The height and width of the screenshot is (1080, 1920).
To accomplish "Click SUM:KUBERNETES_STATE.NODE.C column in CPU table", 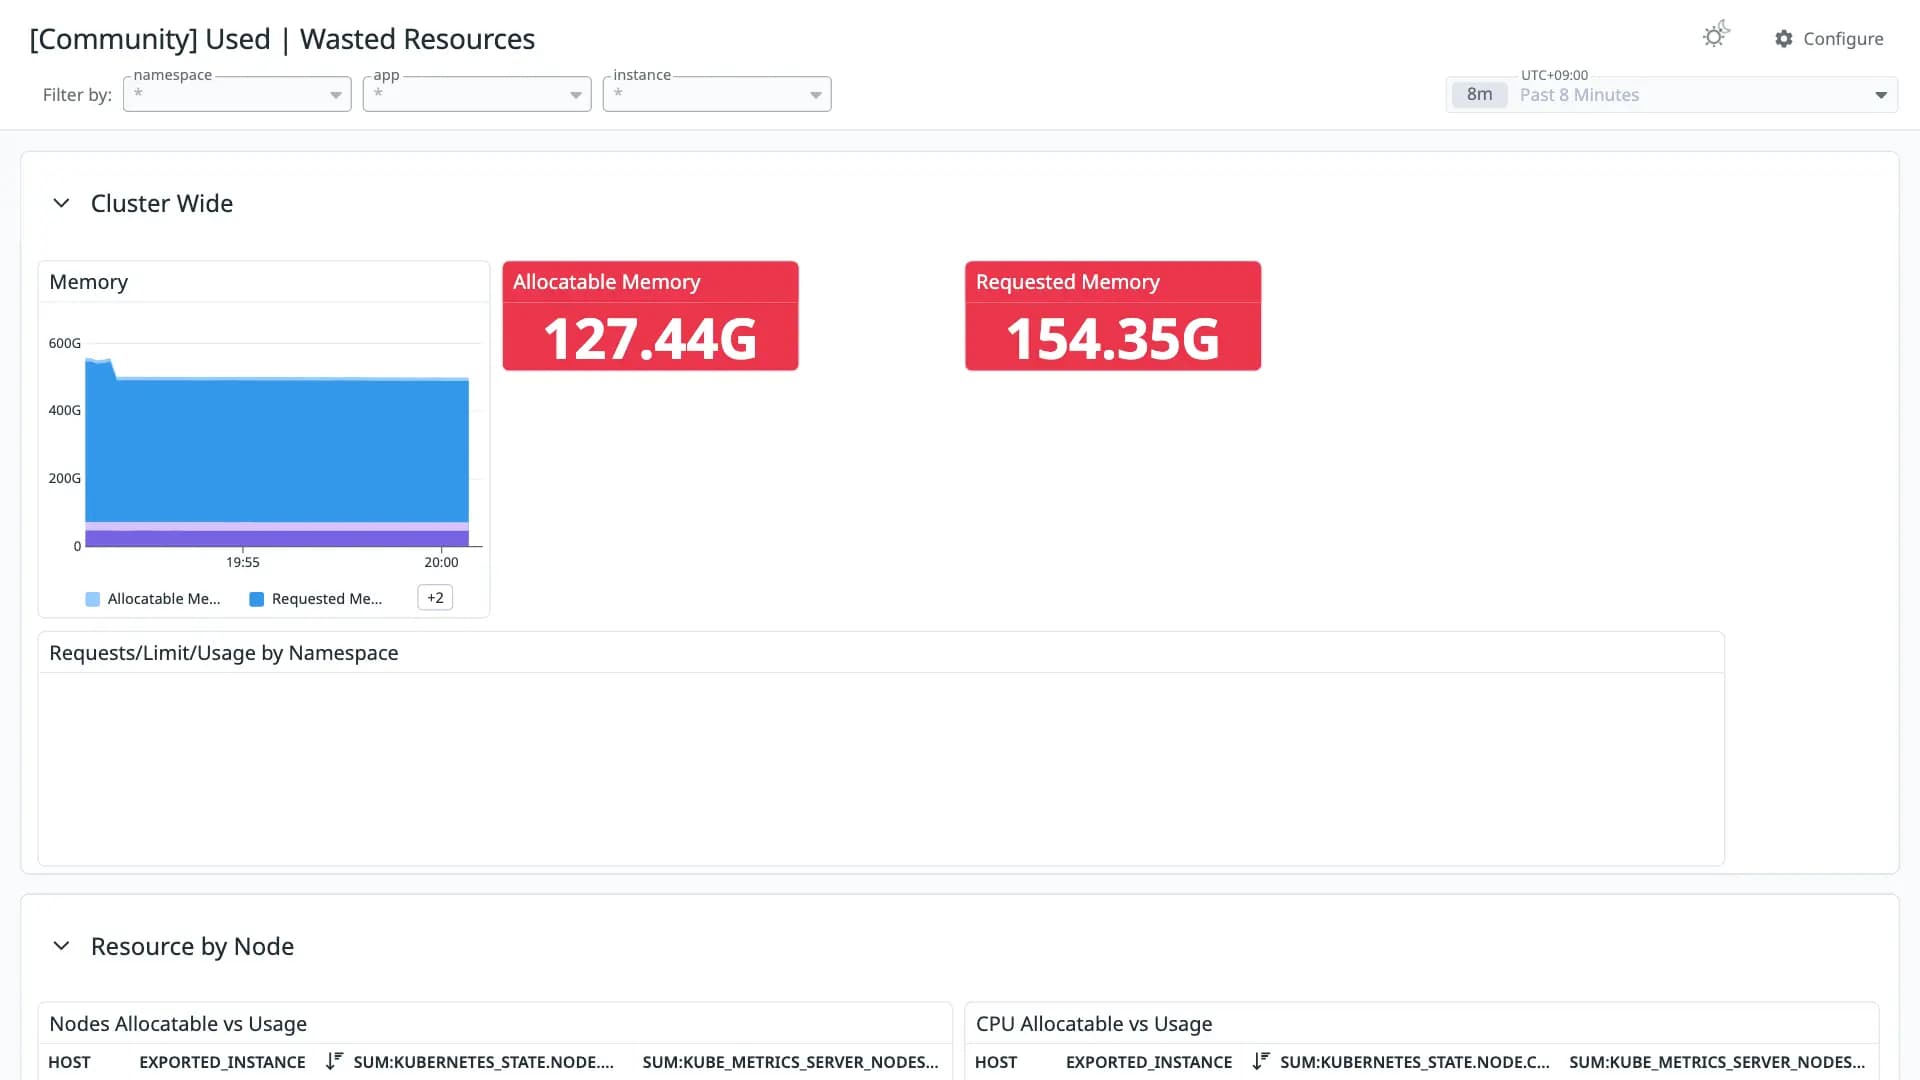I will point(1414,1062).
